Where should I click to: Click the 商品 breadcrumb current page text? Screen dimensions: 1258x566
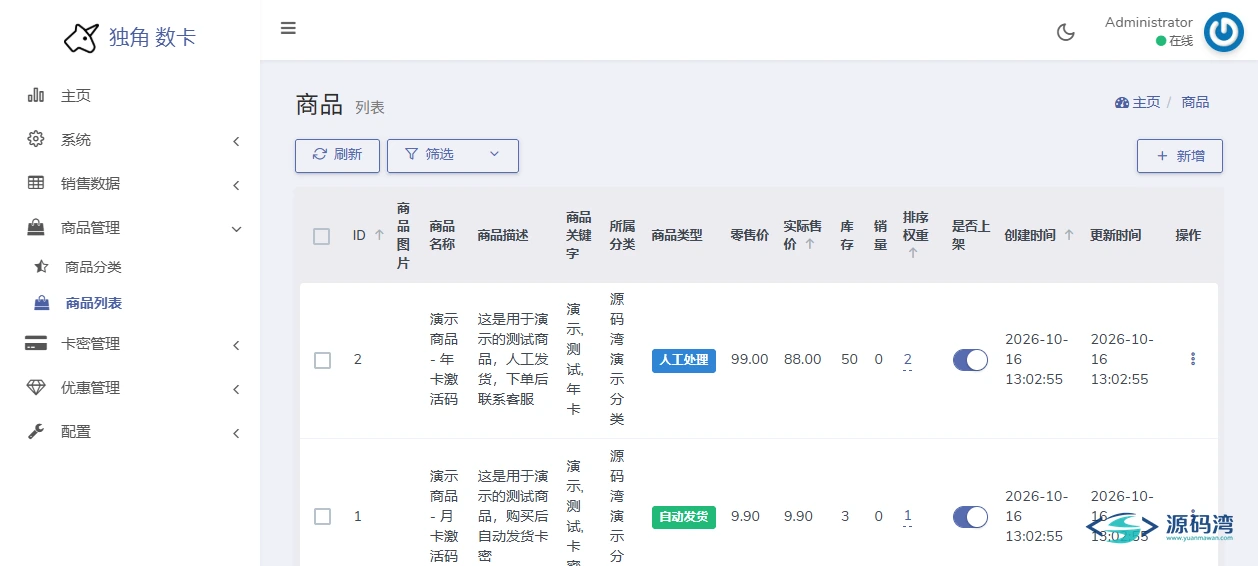tap(1195, 102)
